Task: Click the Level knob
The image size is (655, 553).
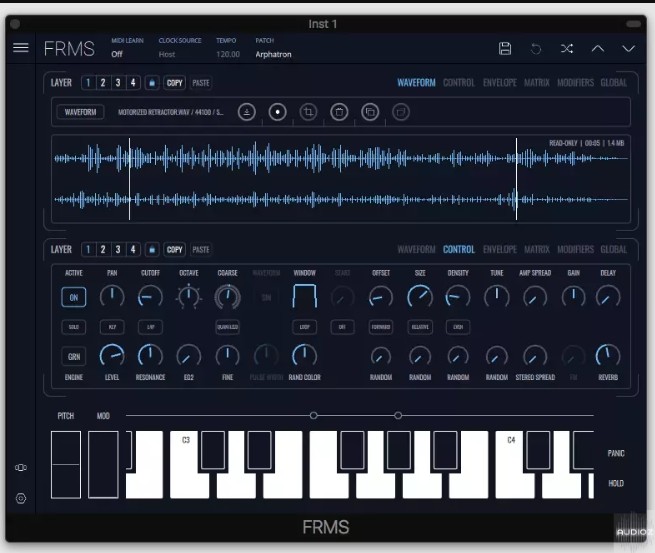Action: click(x=112, y=356)
